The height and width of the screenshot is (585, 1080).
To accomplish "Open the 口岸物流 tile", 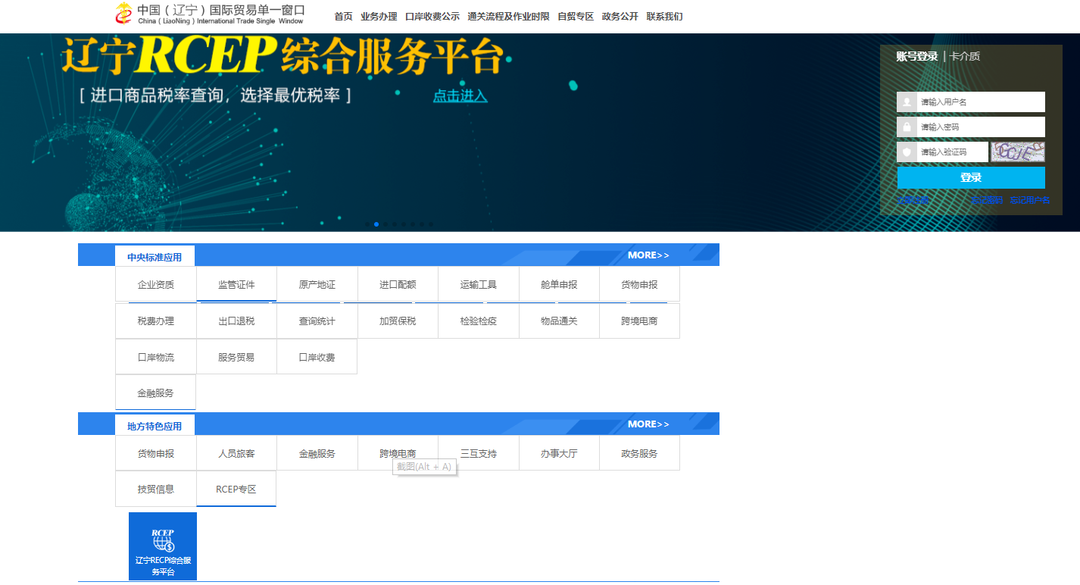I will pyautogui.click(x=156, y=357).
